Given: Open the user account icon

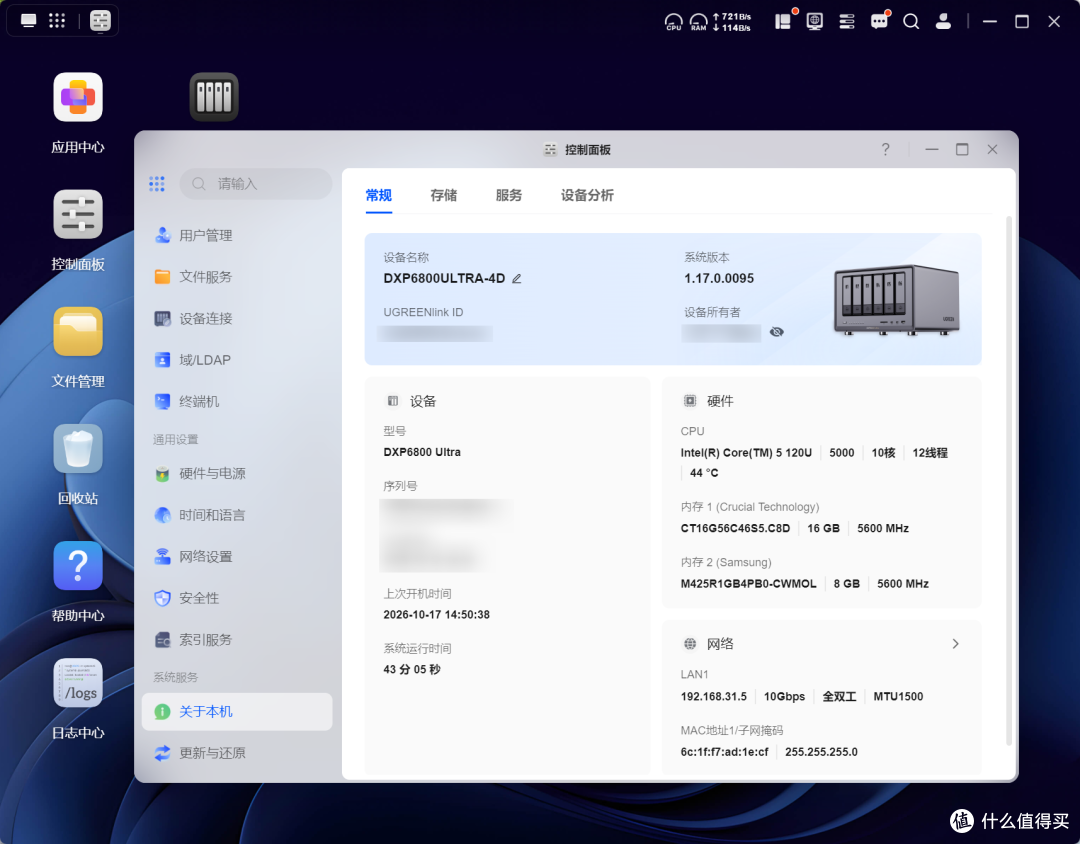Looking at the screenshot, I should pos(944,21).
